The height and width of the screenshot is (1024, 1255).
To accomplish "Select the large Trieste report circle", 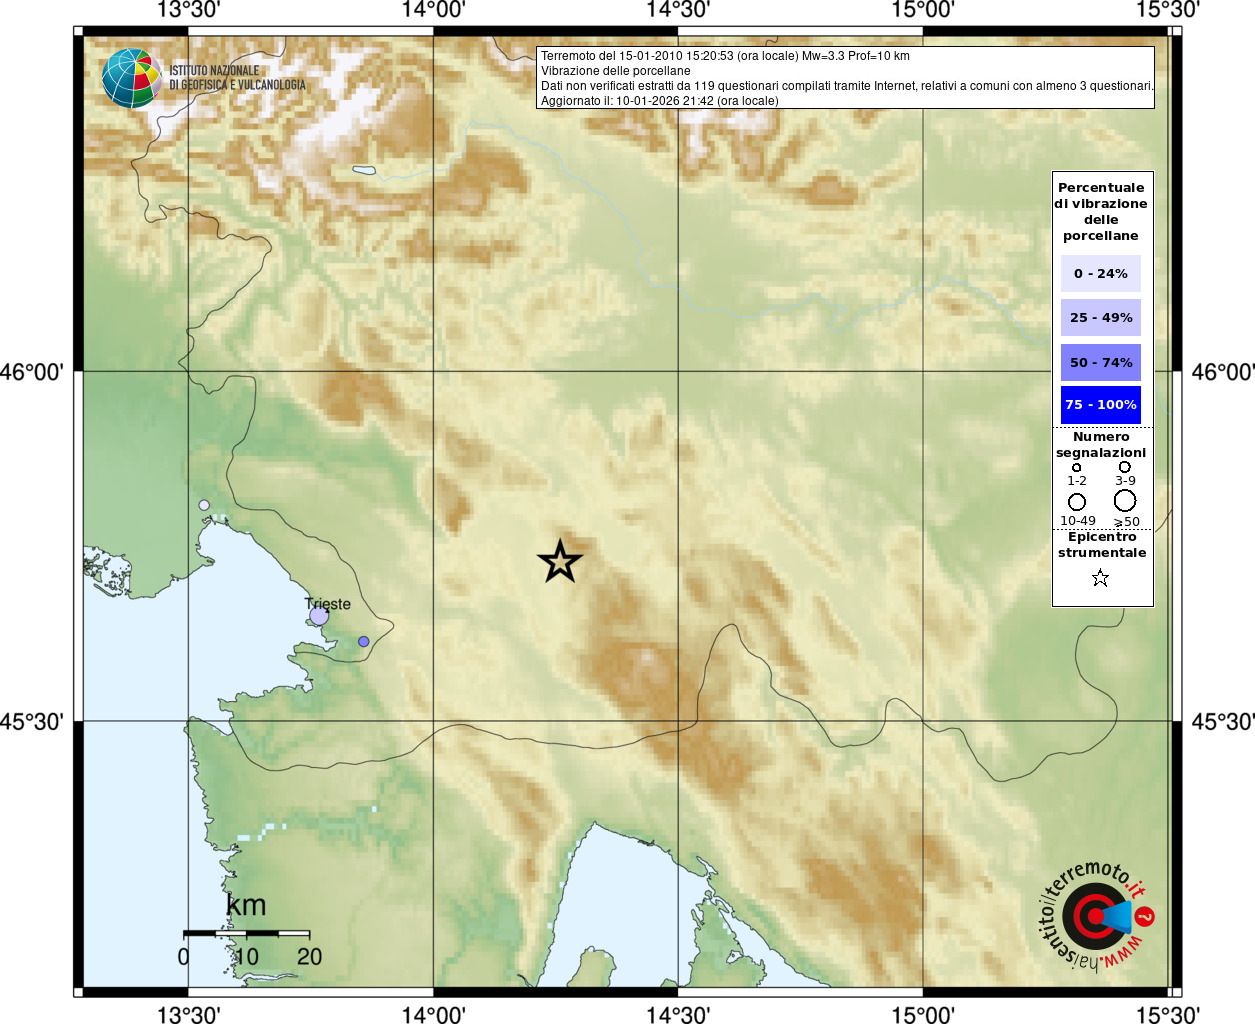I will pos(319,616).
